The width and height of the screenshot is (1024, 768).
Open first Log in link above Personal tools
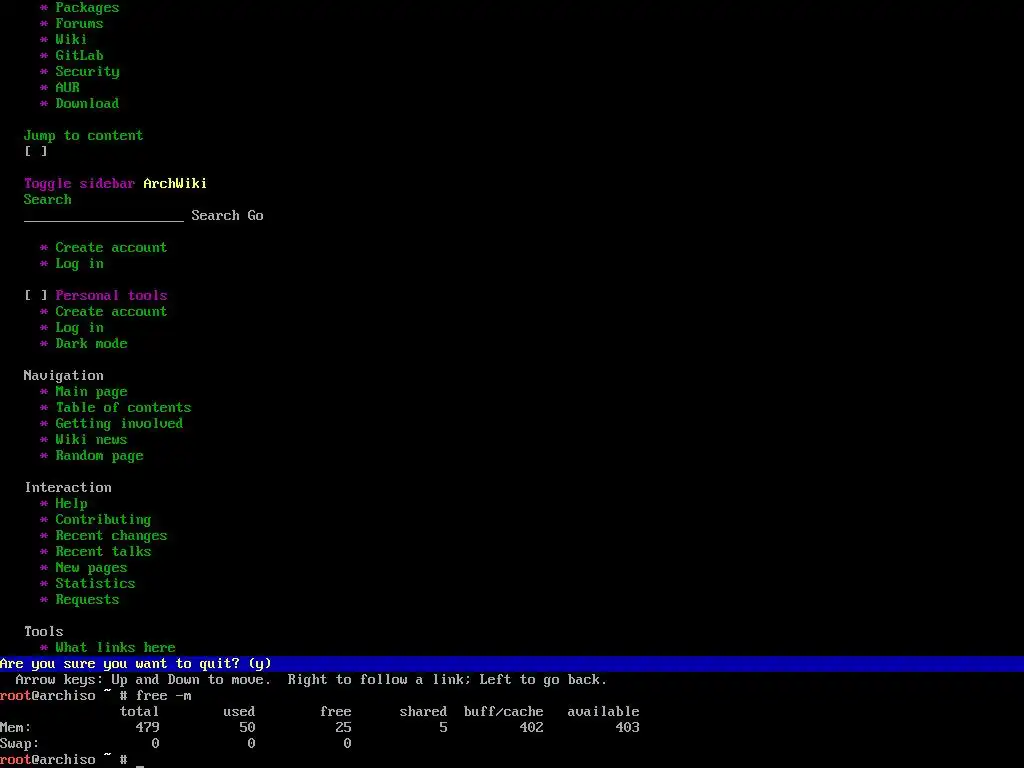pyautogui.click(x=79, y=264)
